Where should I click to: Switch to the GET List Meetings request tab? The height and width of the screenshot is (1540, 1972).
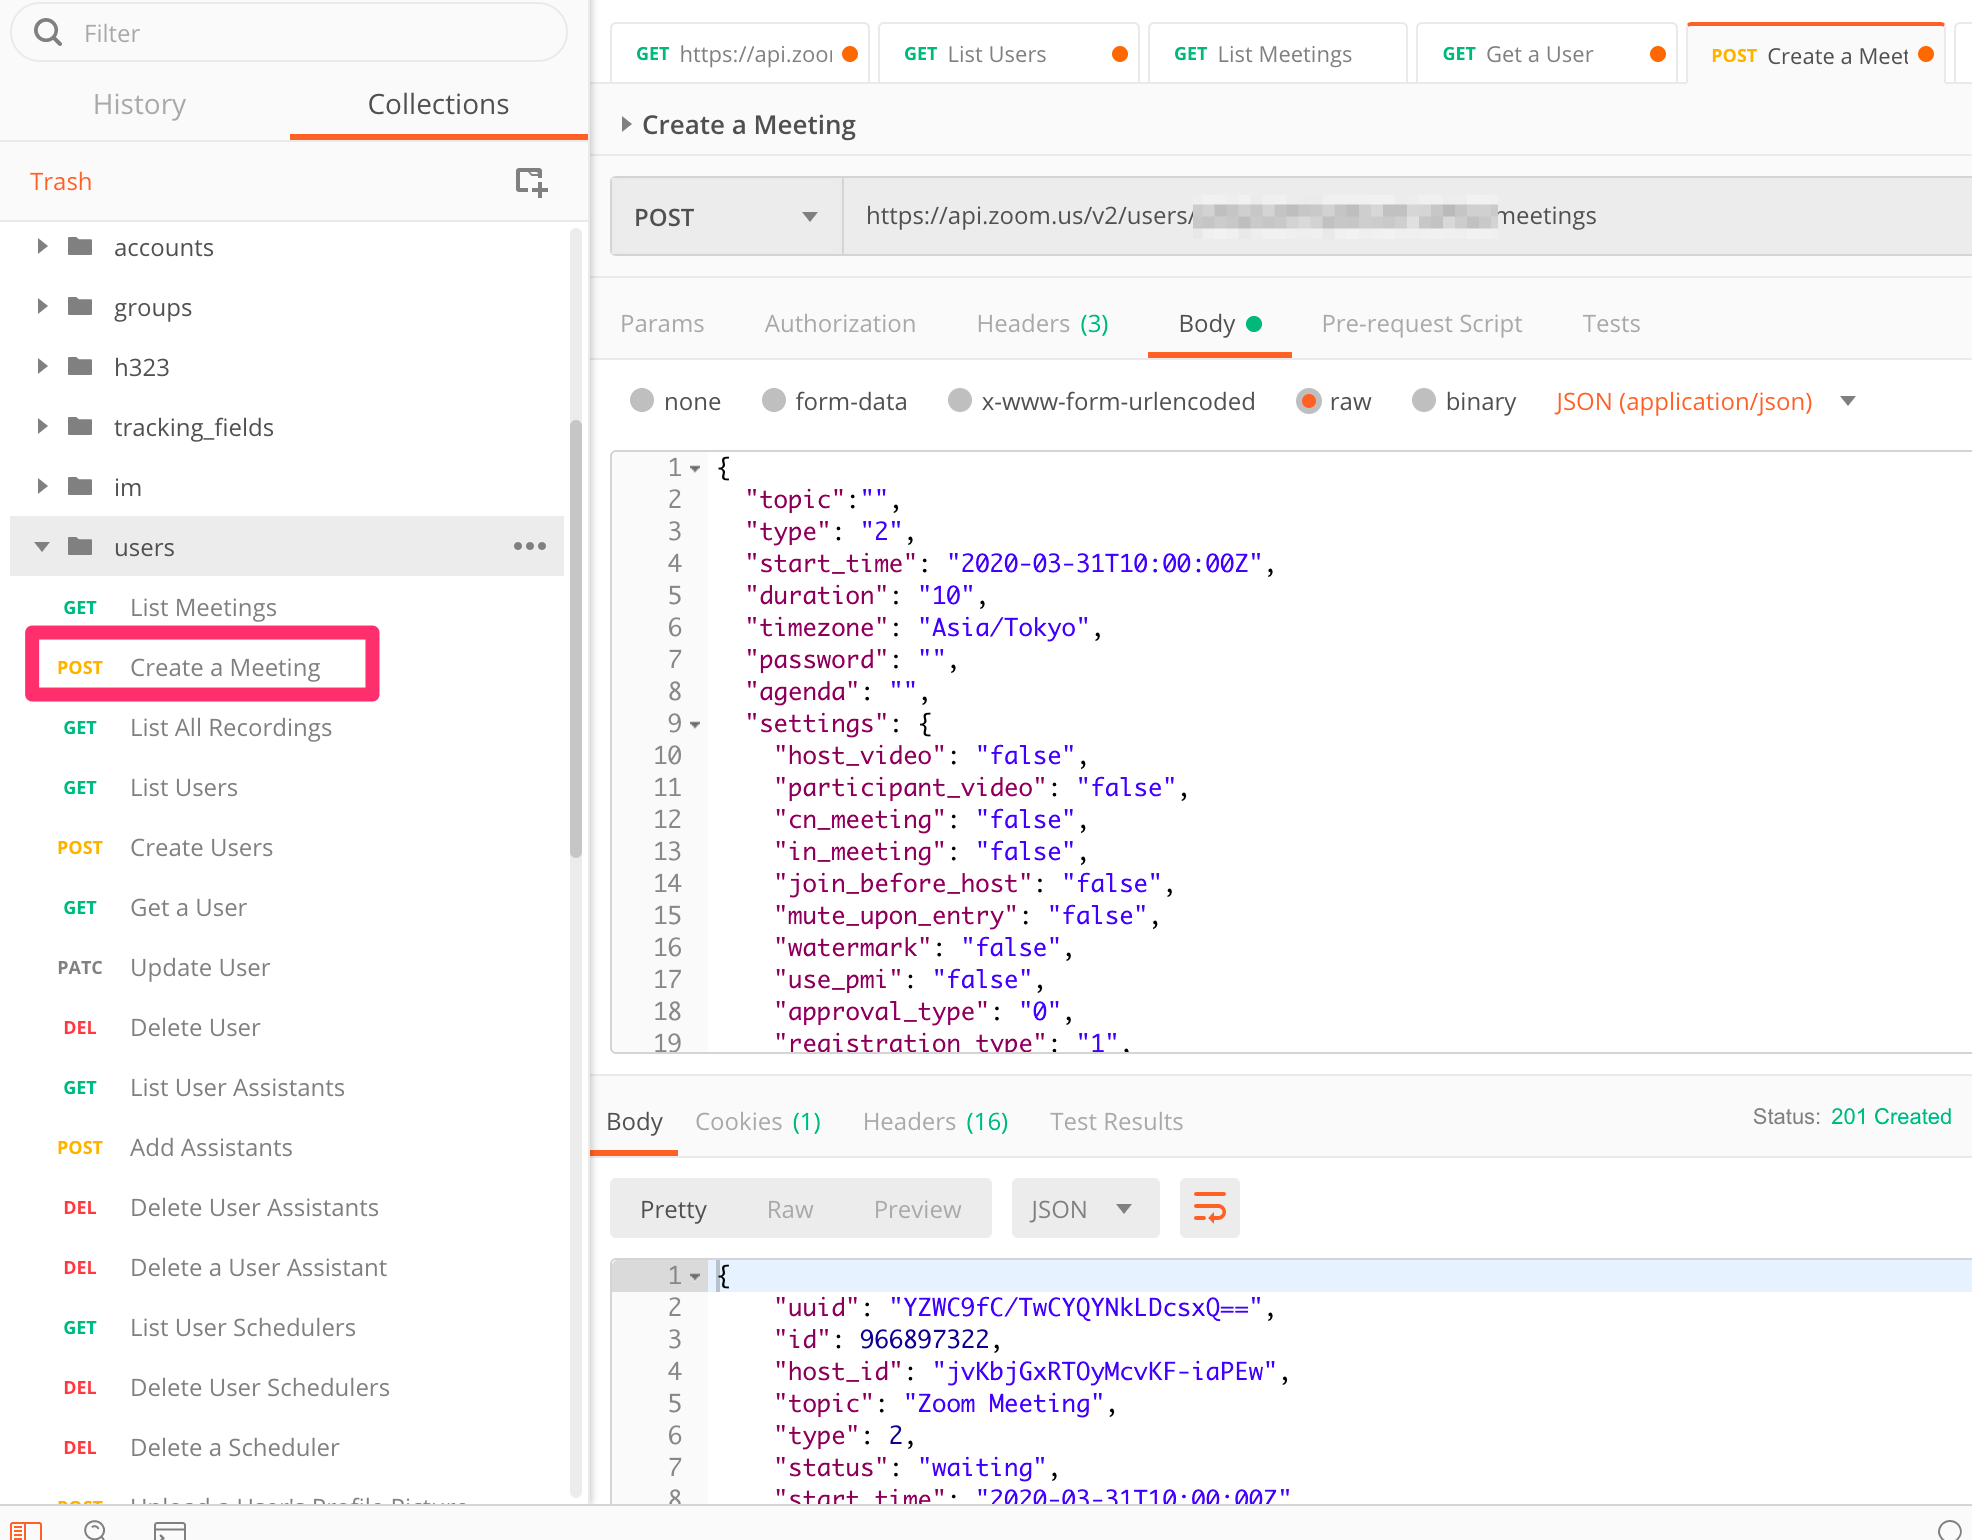pos(1277,54)
